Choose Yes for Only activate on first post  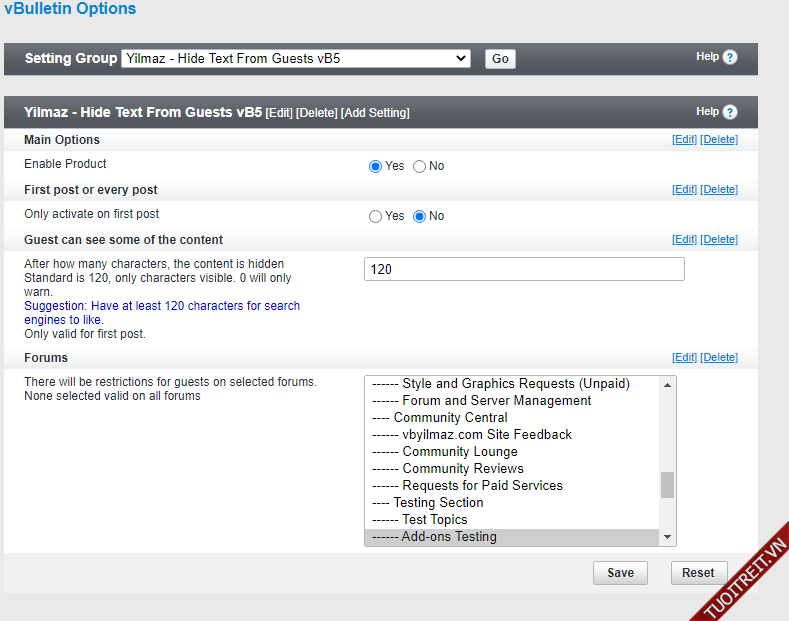(x=376, y=217)
